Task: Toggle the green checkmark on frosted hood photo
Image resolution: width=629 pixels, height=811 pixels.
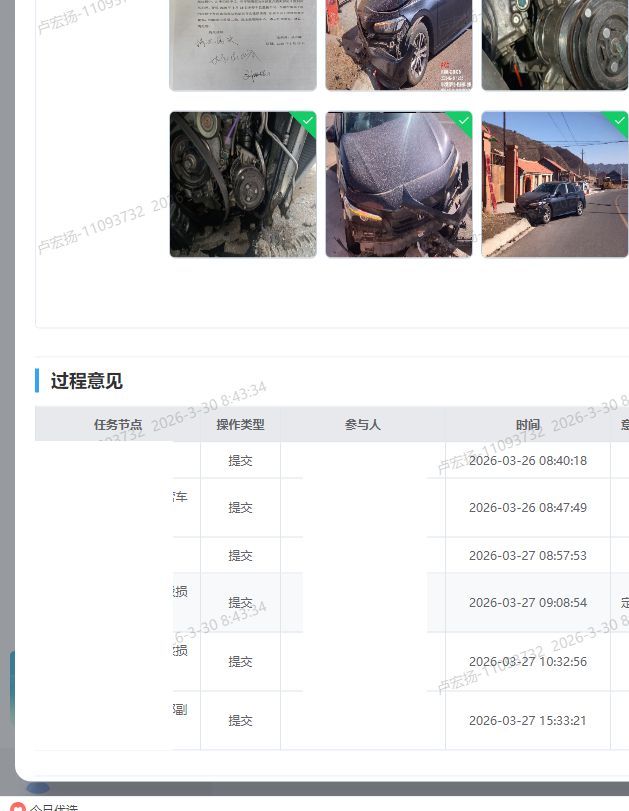Action: click(462, 121)
